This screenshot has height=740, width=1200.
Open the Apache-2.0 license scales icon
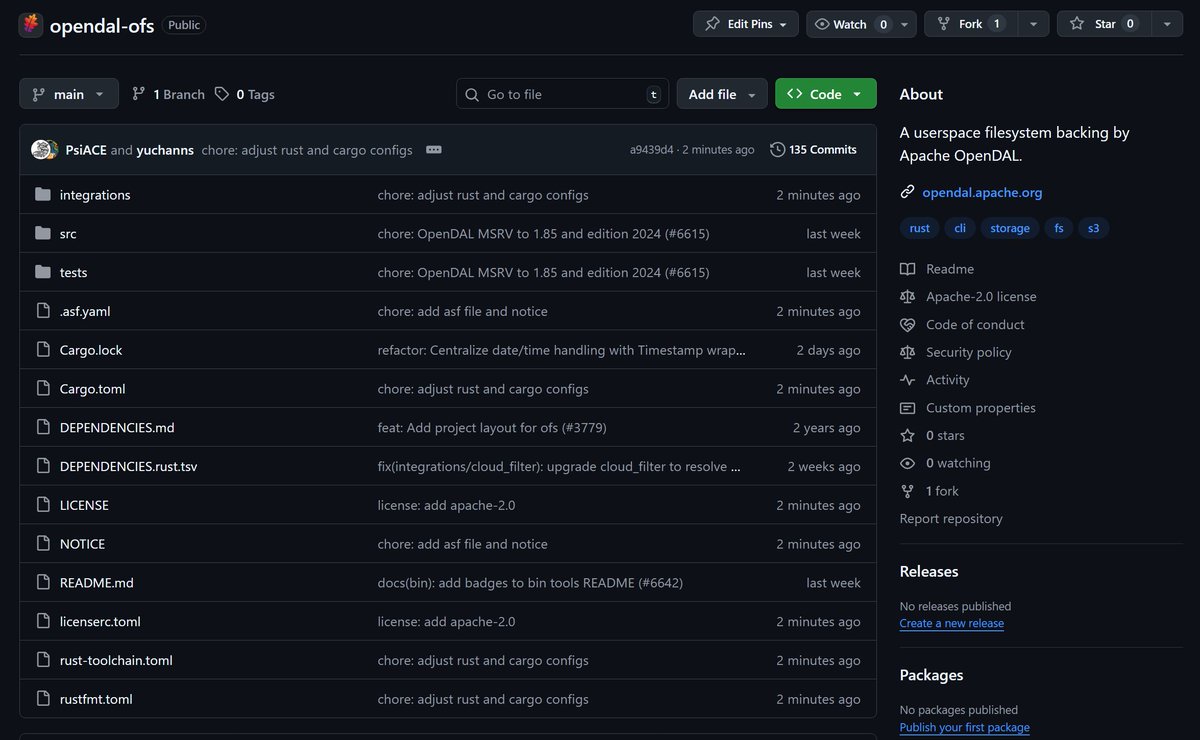907,296
